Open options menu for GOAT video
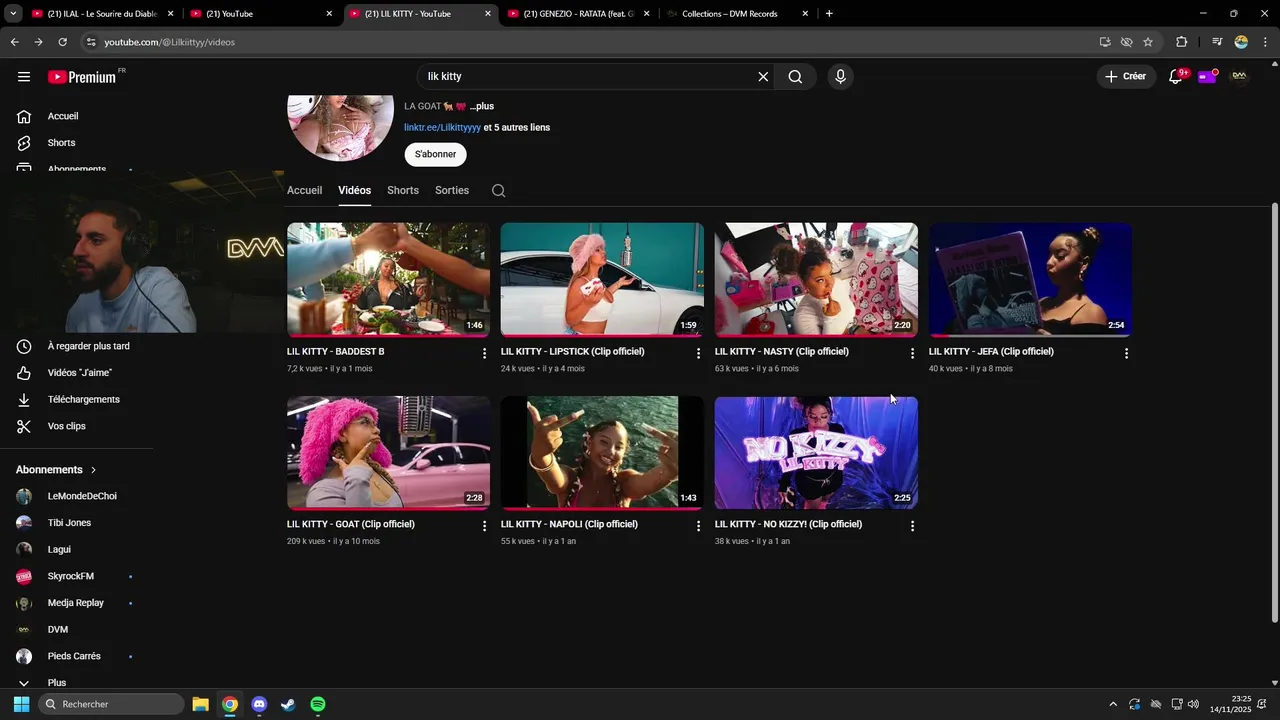 click(x=485, y=526)
